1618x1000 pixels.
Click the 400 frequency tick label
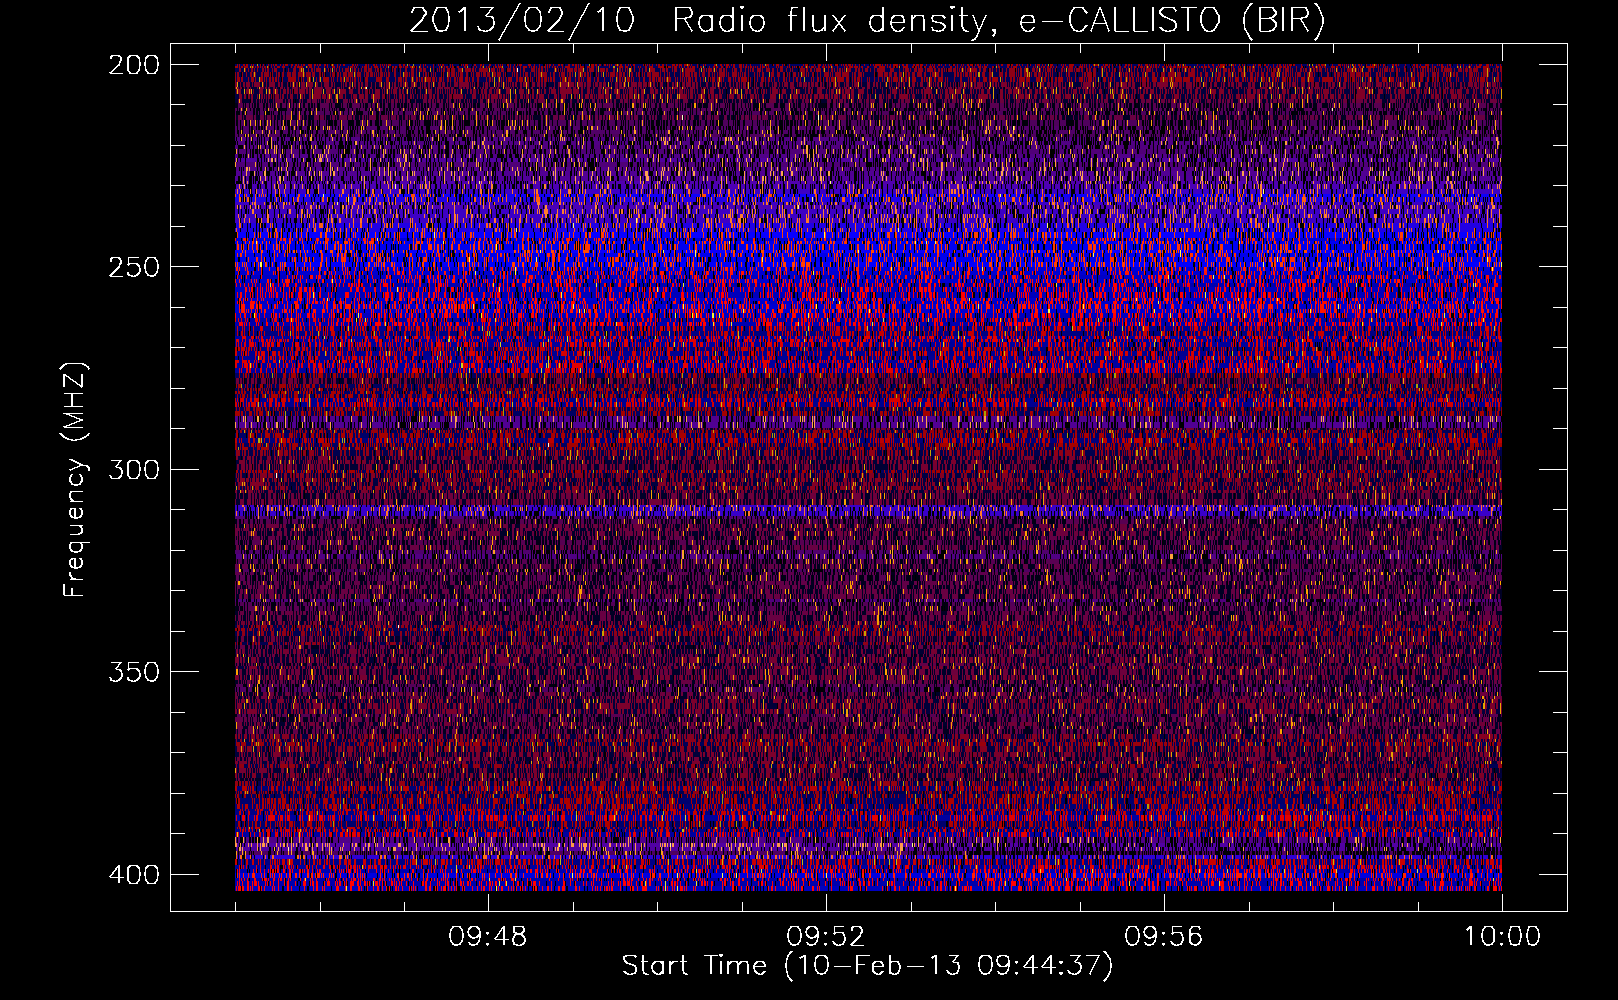[x=133, y=874]
